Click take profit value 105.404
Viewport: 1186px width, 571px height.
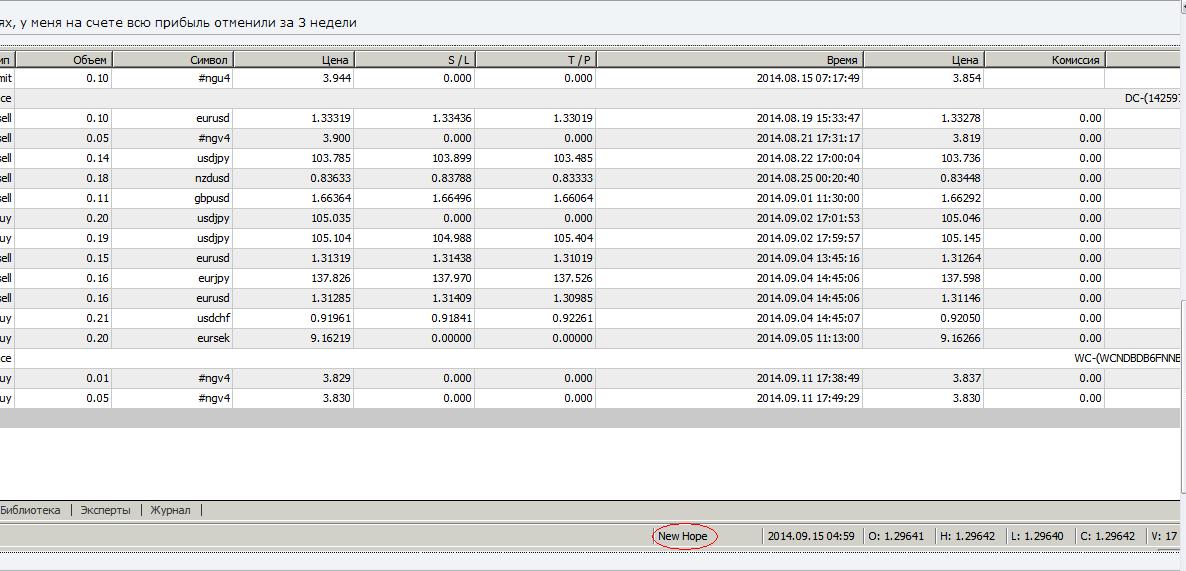pyautogui.click(x=574, y=238)
